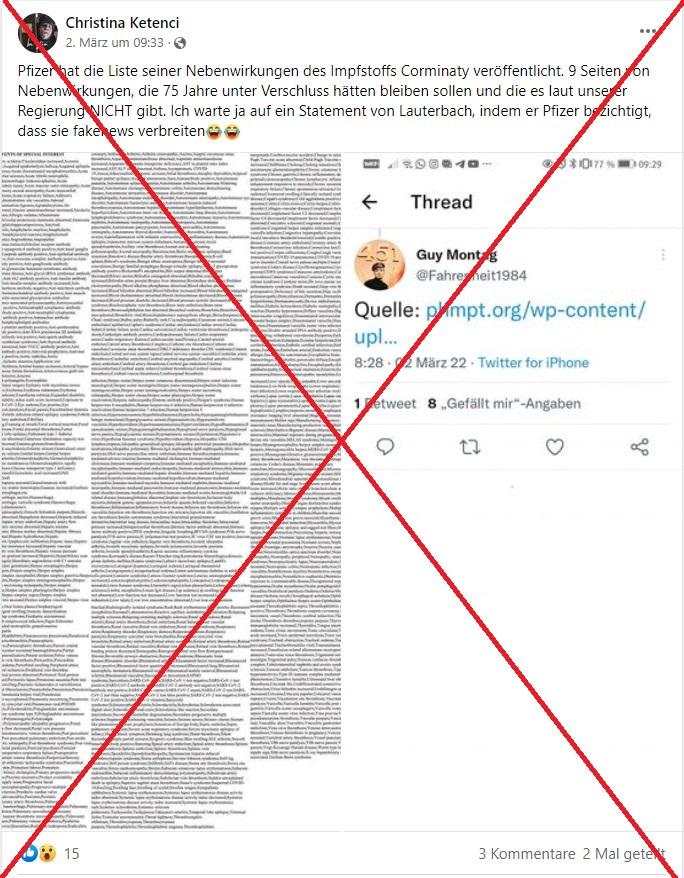
Task: Open Christina Ketenci profile name link
Action: (122, 22)
